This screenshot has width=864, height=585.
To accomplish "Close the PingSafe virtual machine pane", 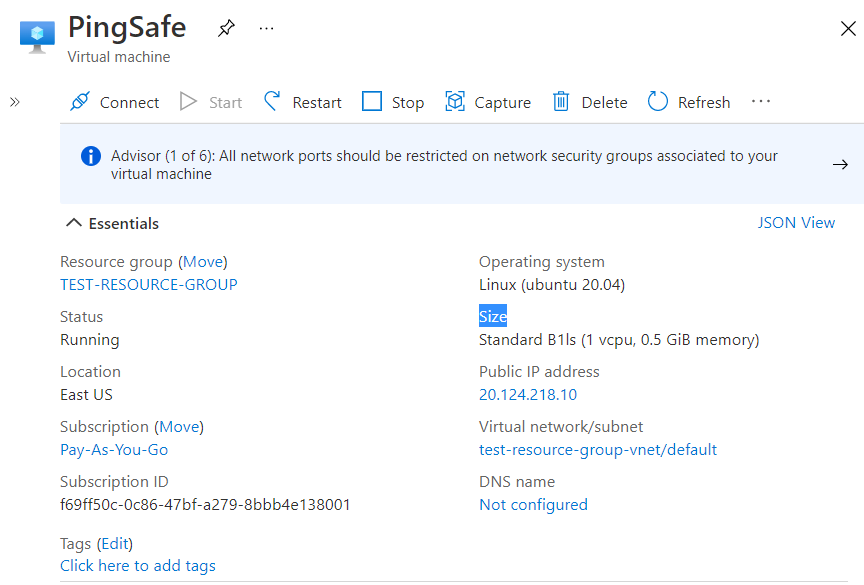I will pos(847,29).
